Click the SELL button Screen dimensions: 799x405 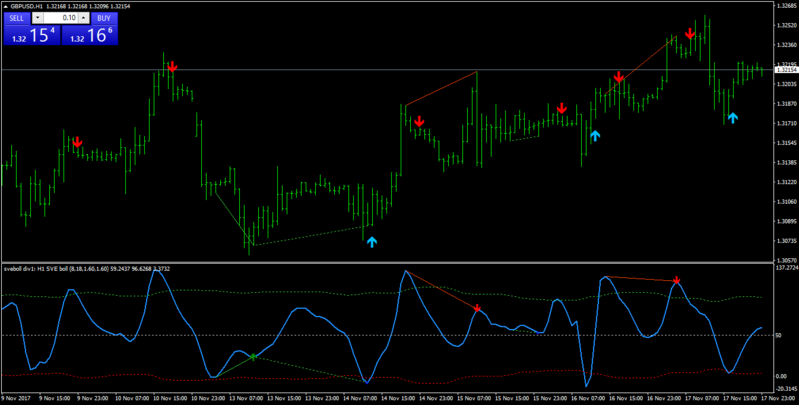pos(16,18)
